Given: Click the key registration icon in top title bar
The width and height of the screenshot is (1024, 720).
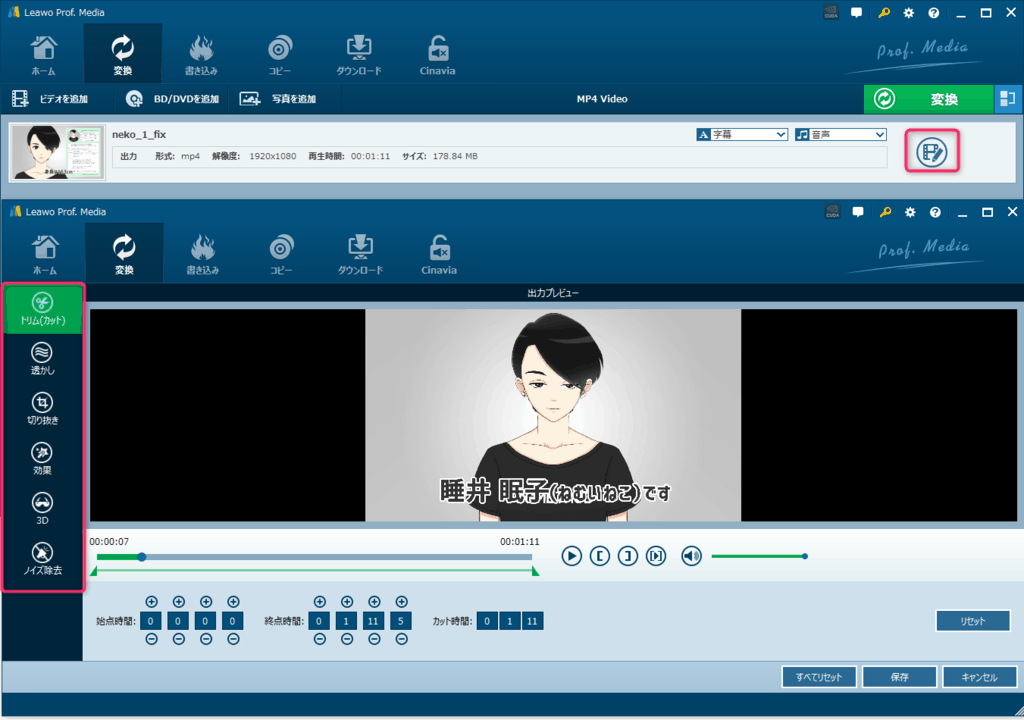Looking at the screenshot, I should 884,13.
